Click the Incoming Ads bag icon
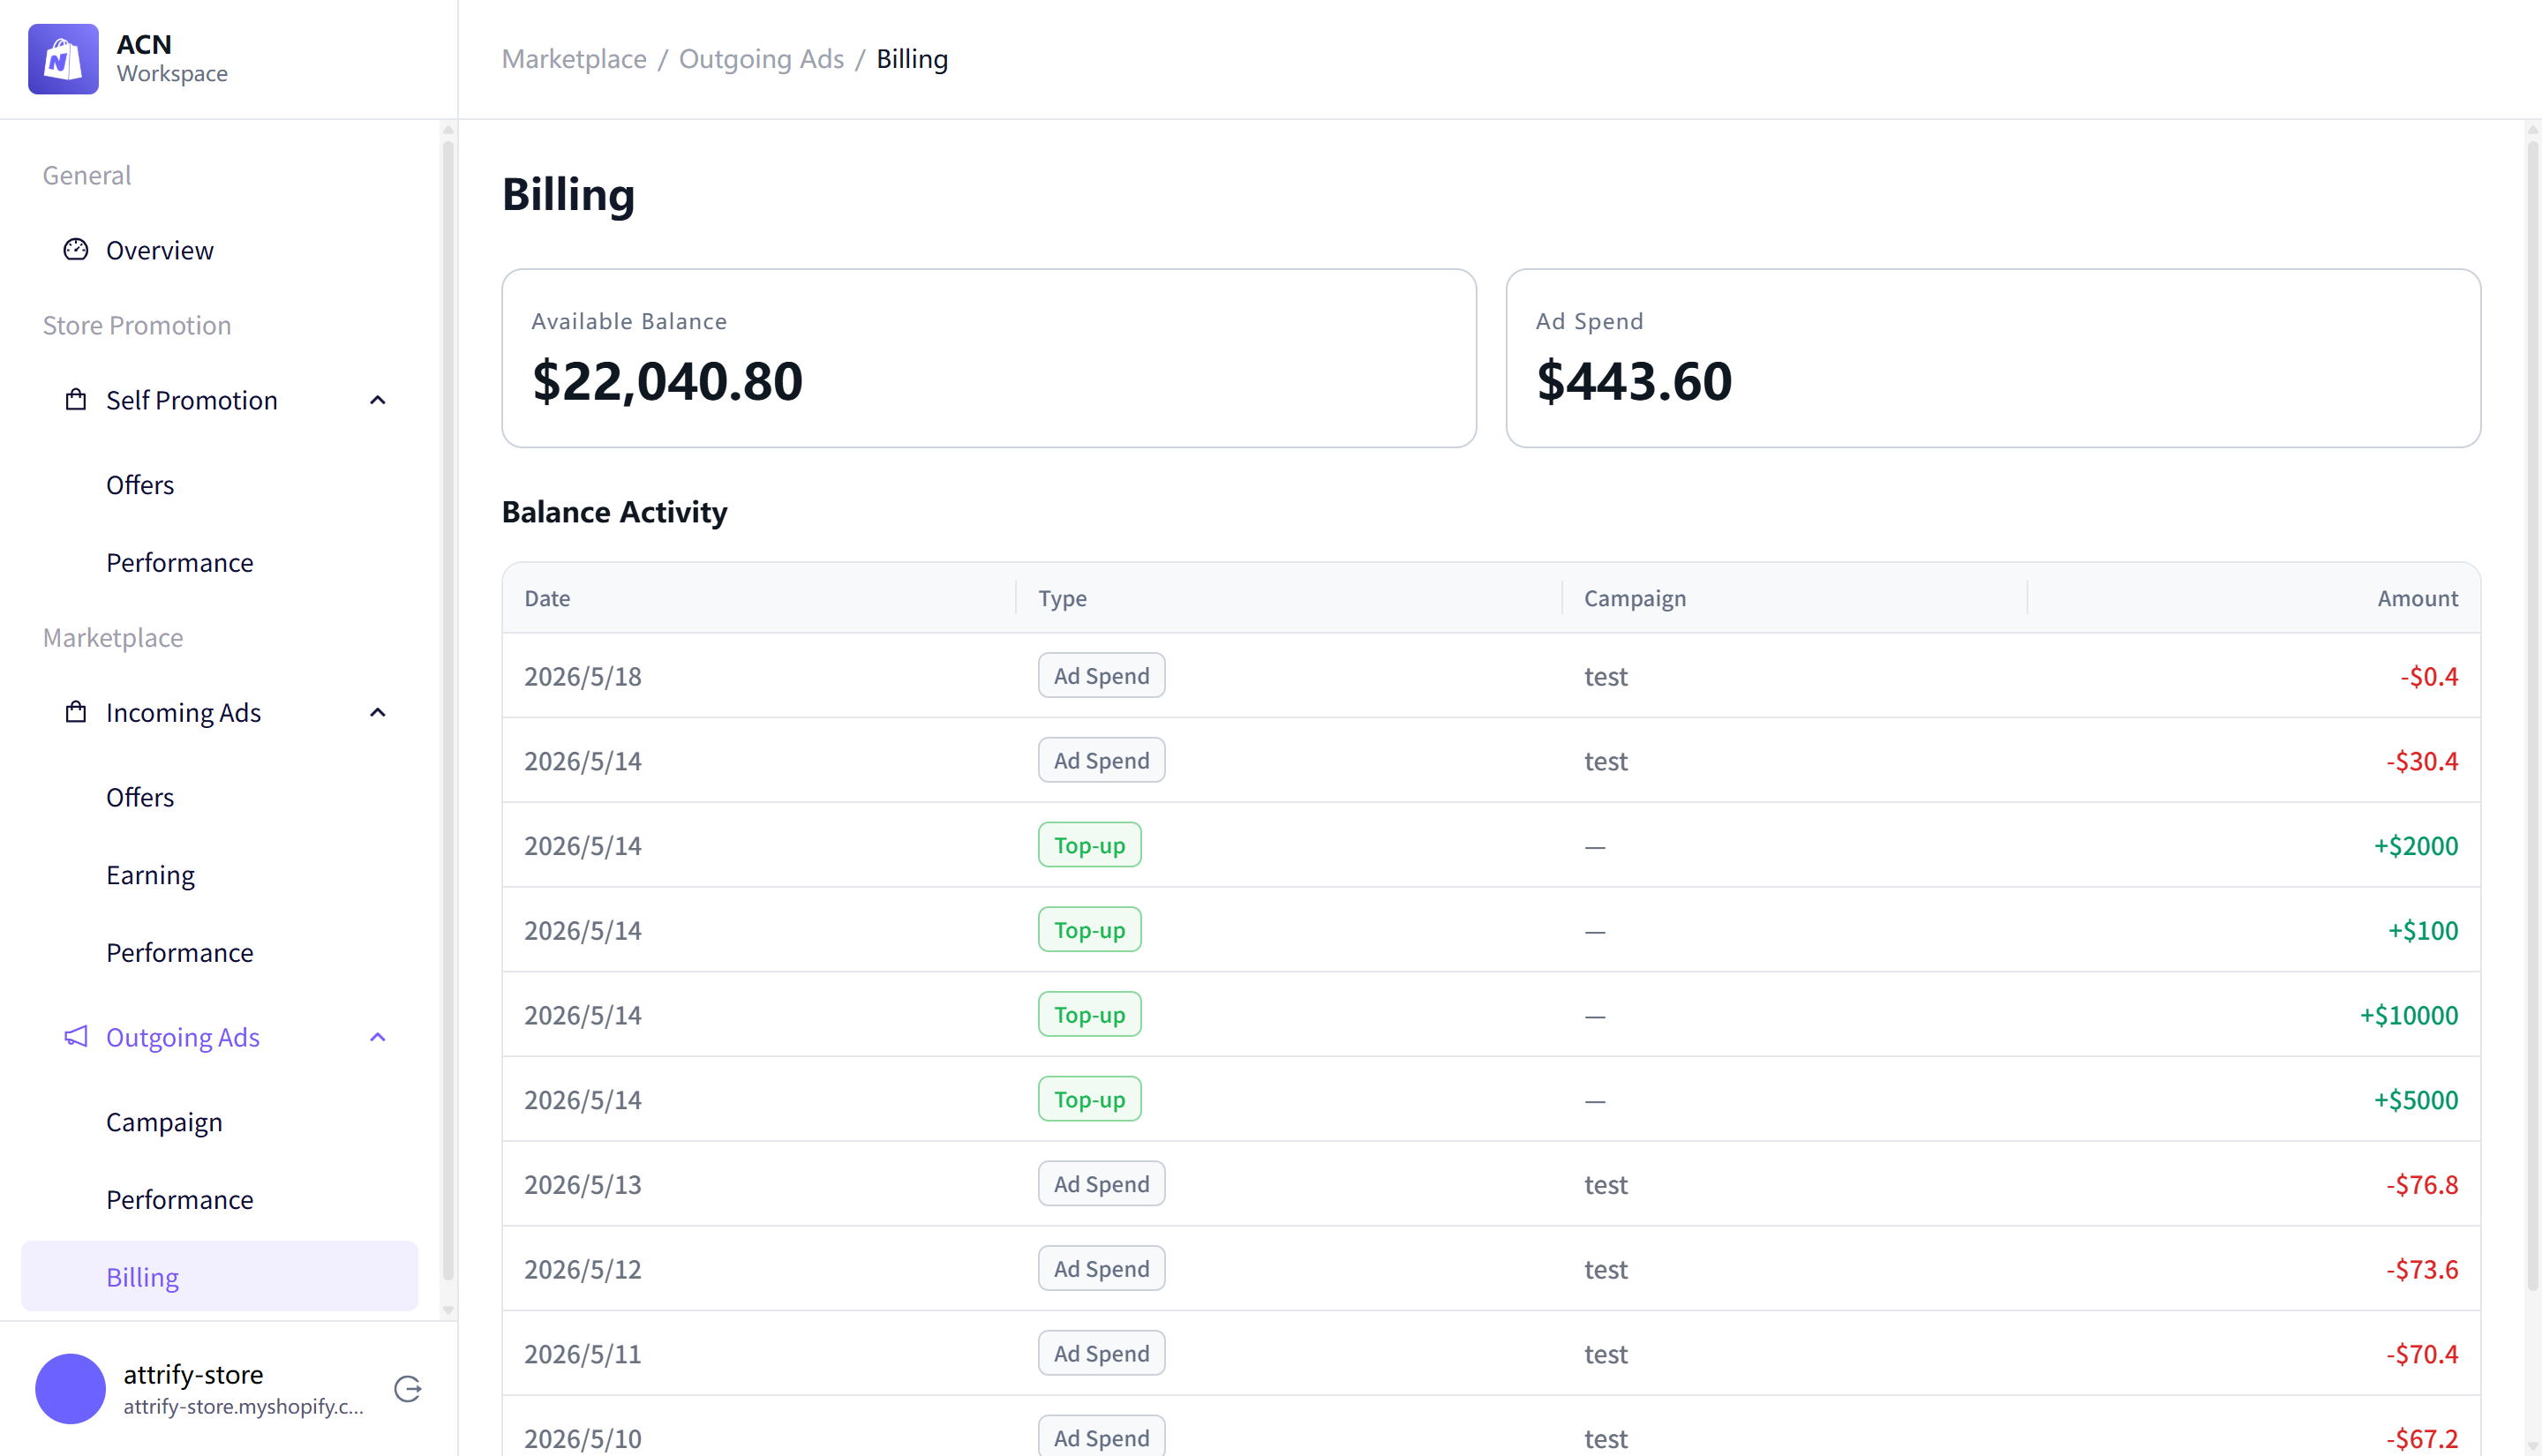 (76, 712)
